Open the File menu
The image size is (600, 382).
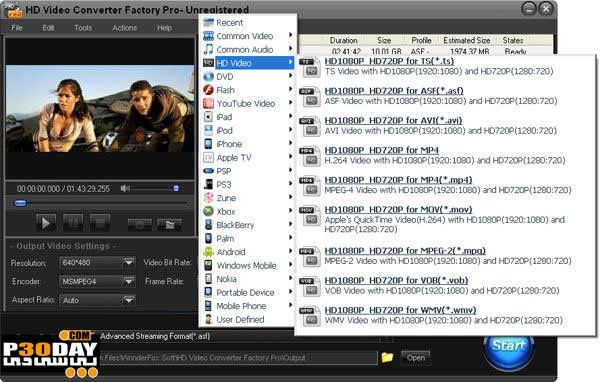tap(17, 28)
